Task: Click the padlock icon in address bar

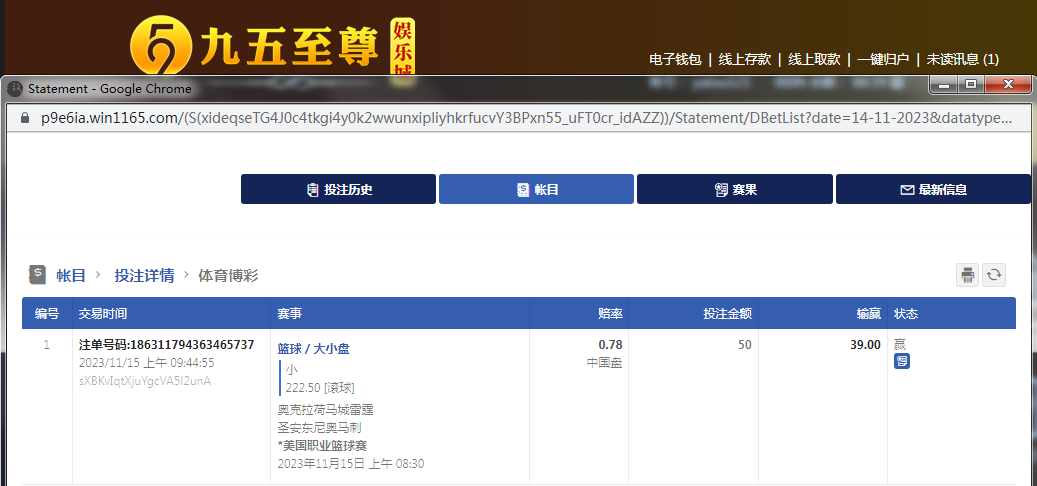Action: (25, 118)
